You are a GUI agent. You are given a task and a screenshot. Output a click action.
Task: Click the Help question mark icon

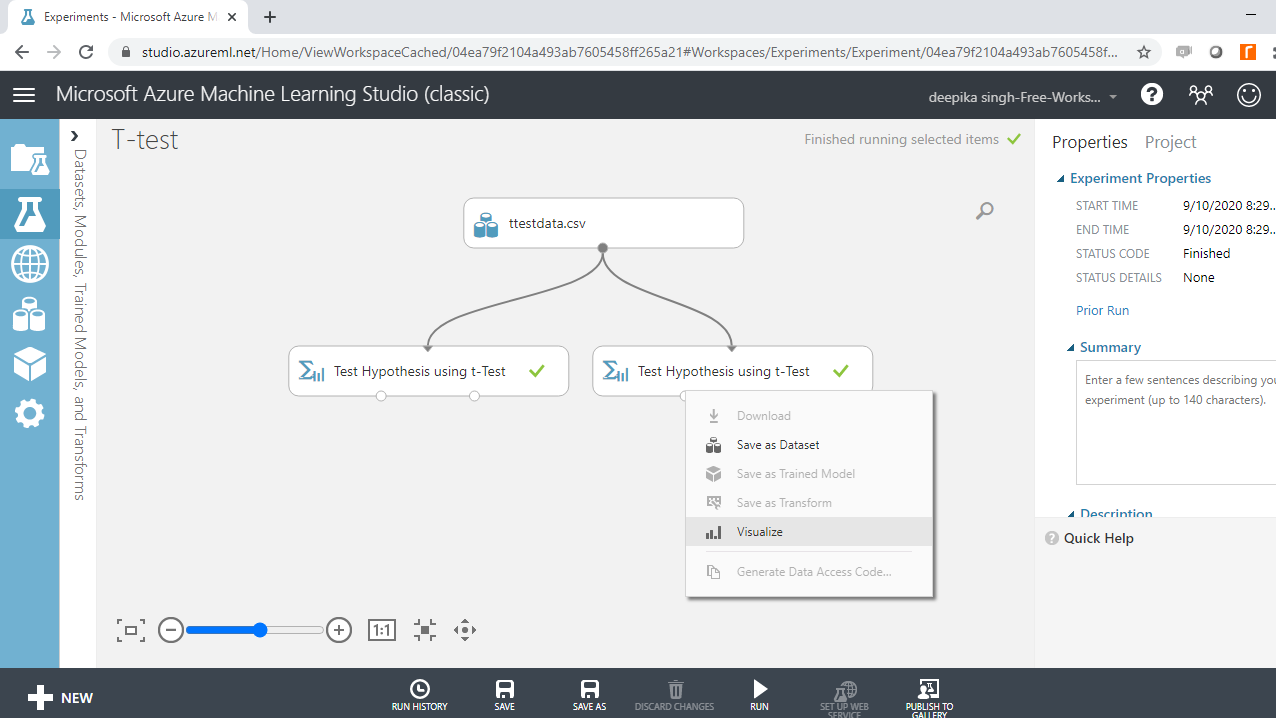tap(1152, 95)
